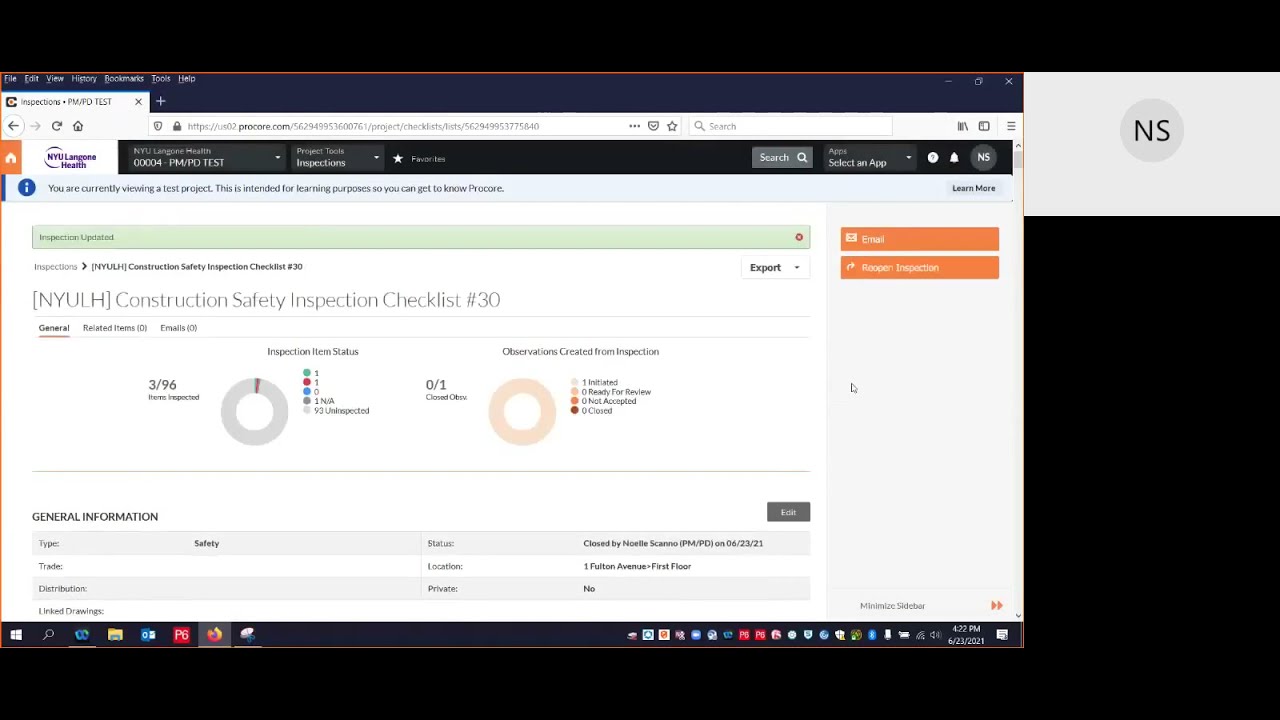
Task: Click the Firefox back arrow
Action: 13,126
